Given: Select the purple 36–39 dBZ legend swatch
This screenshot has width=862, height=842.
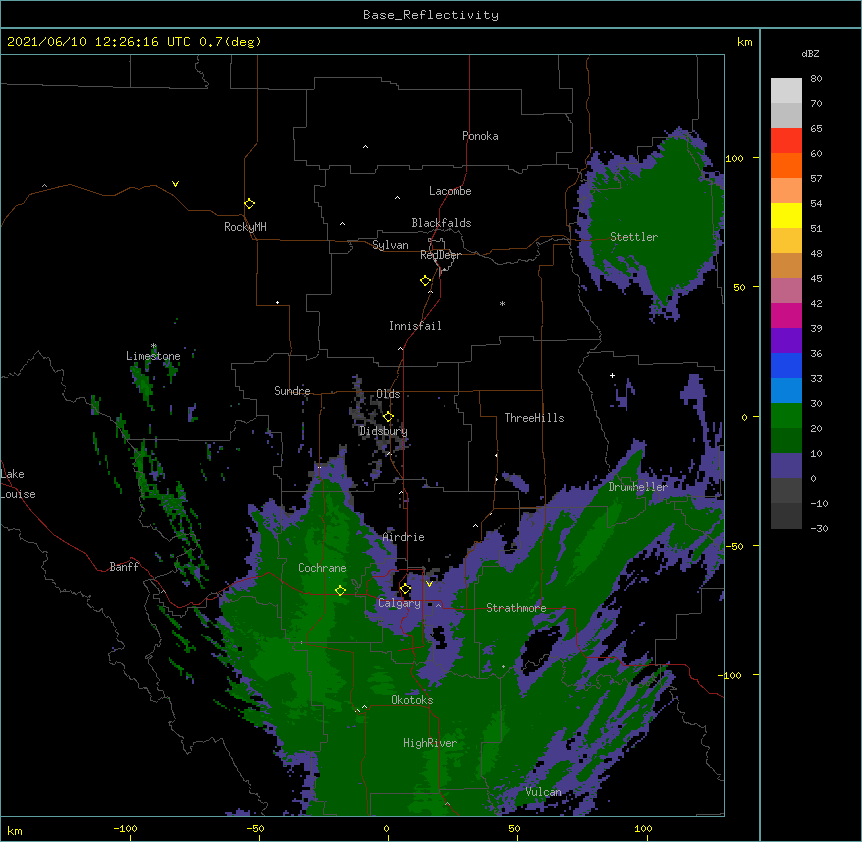Looking at the screenshot, I should tap(786, 340).
